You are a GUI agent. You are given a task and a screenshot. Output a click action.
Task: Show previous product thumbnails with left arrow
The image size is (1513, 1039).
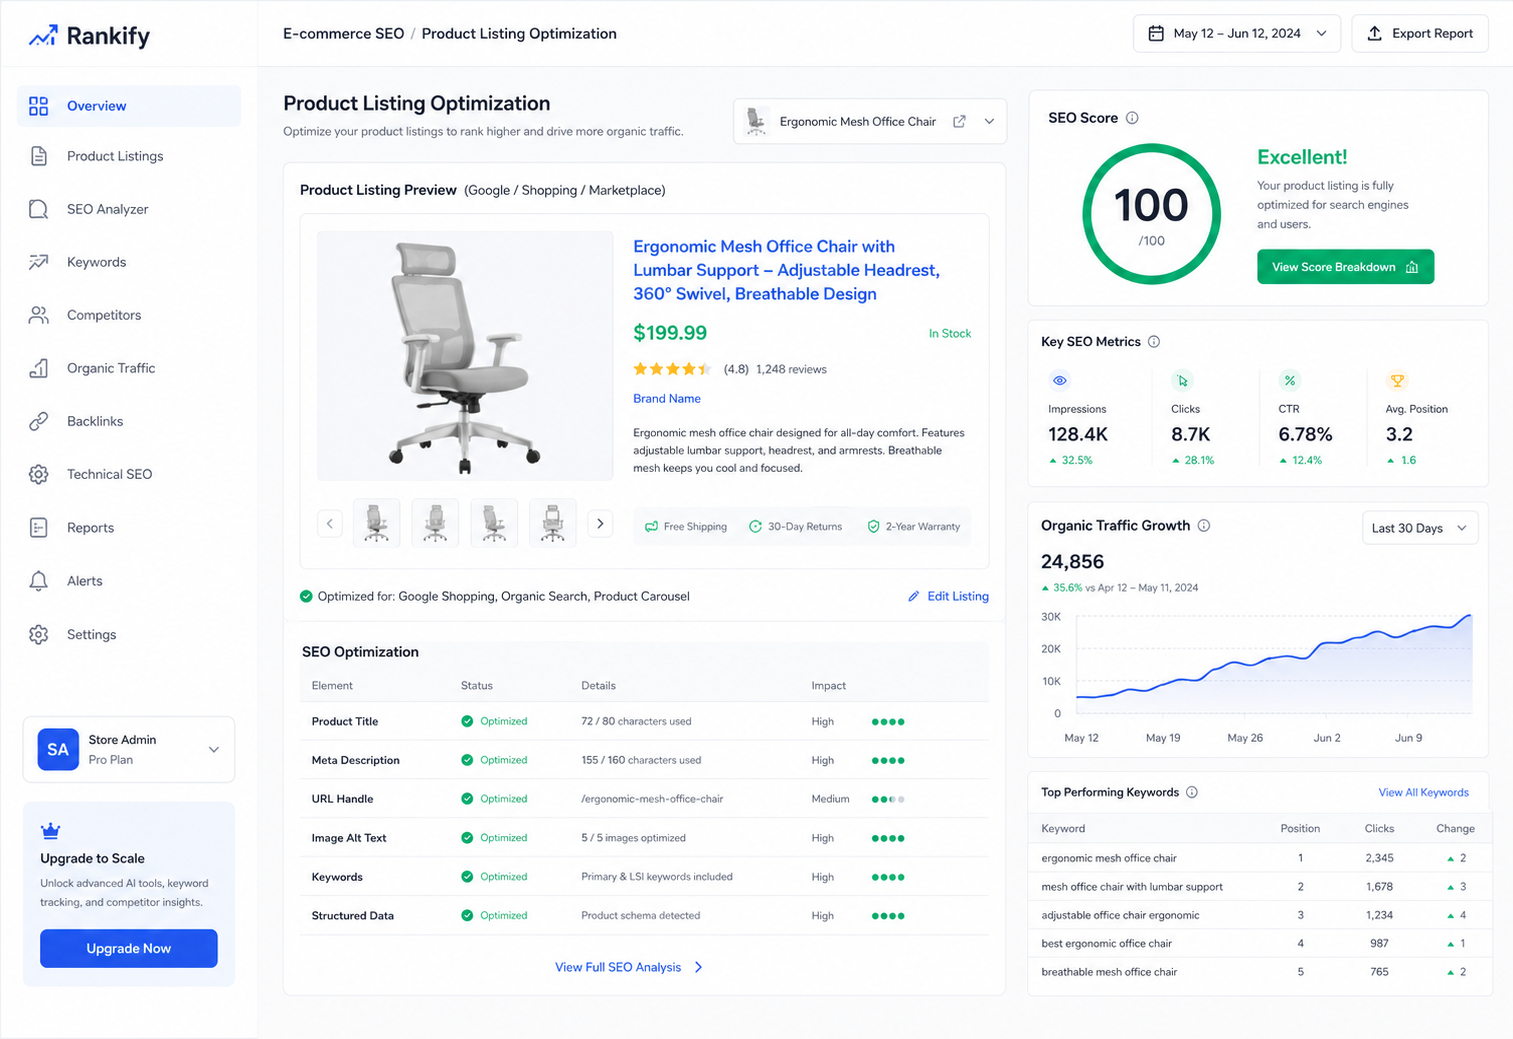330,523
